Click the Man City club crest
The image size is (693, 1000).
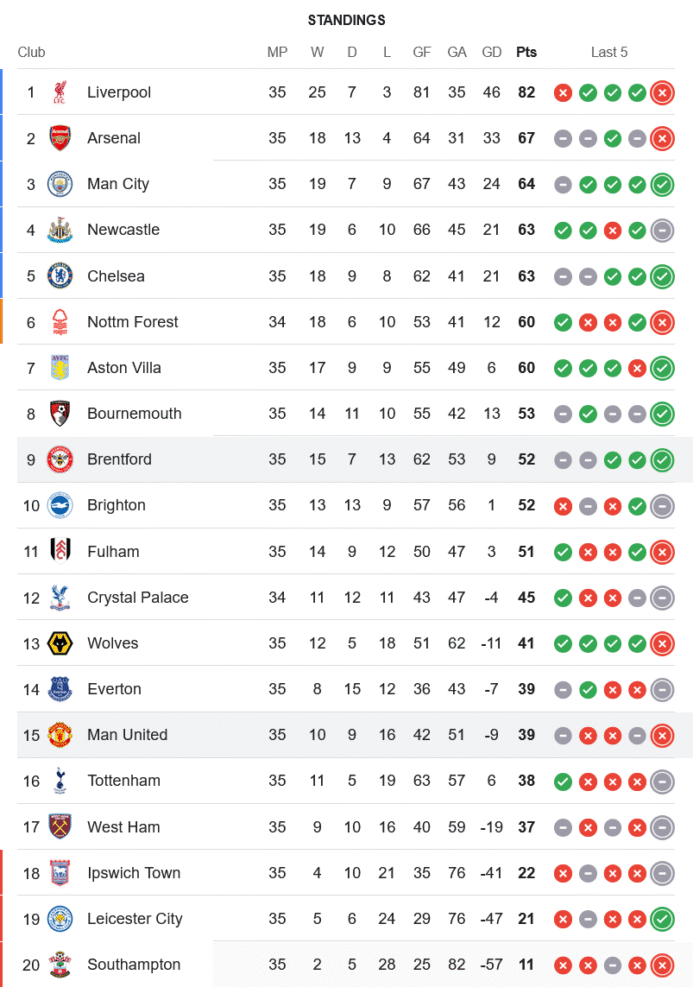point(60,184)
